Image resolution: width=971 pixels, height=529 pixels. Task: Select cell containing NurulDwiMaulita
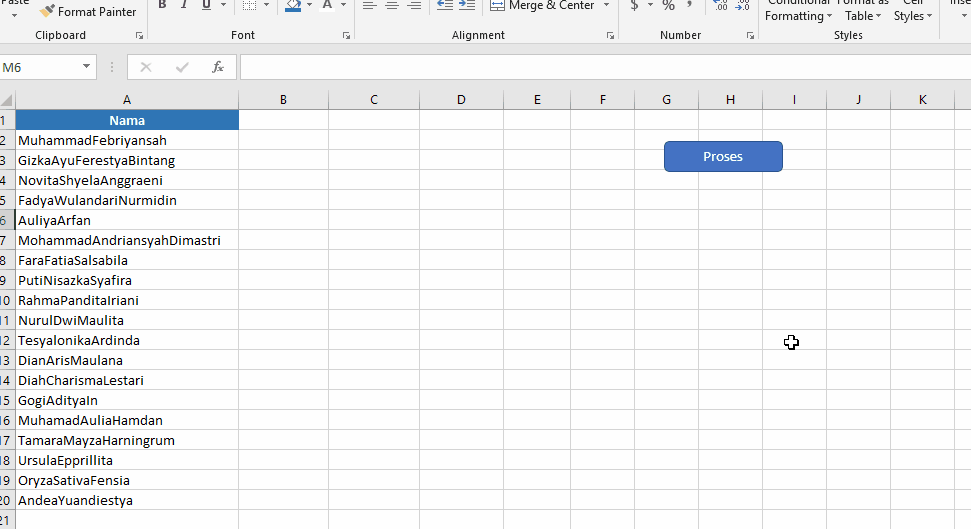click(x=127, y=320)
